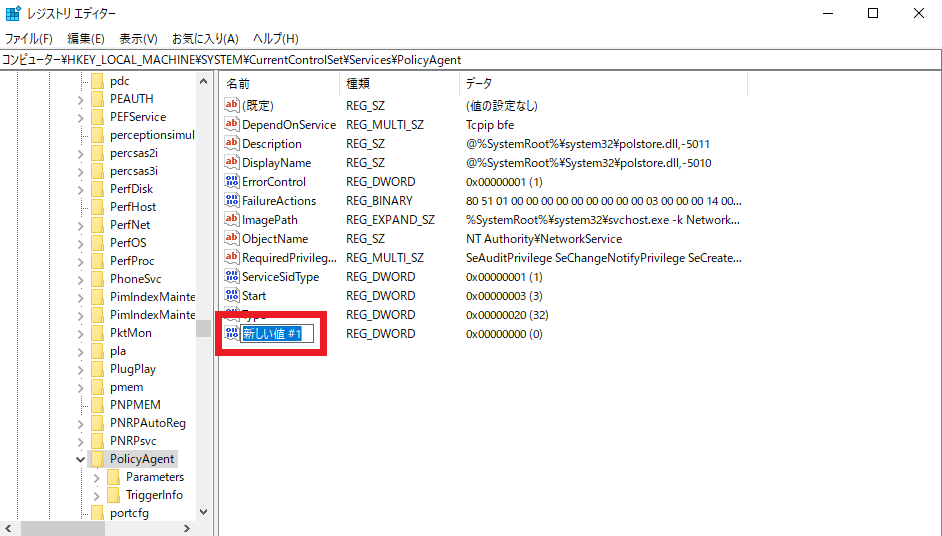Click the ImagePath value icon
942x536 pixels.
[232, 219]
